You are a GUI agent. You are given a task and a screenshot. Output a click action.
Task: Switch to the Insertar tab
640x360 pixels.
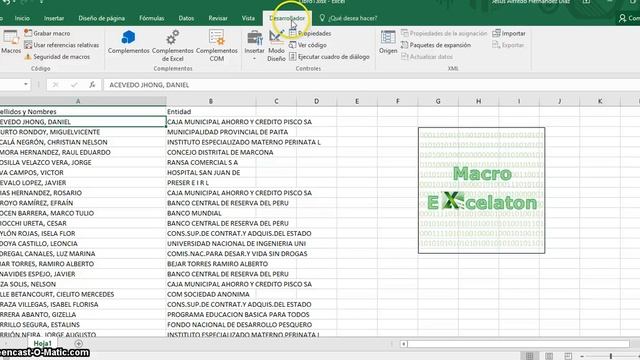54,18
